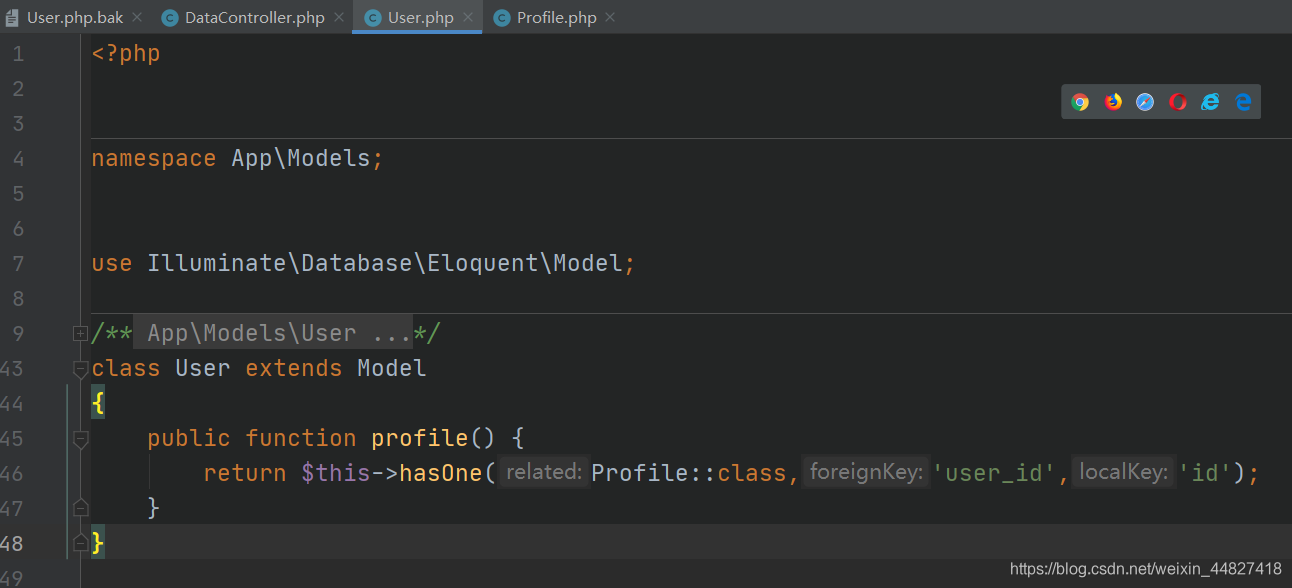Click '$this' variable on line 46
This screenshot has width=1292, height=588.
tap(336, 473)
